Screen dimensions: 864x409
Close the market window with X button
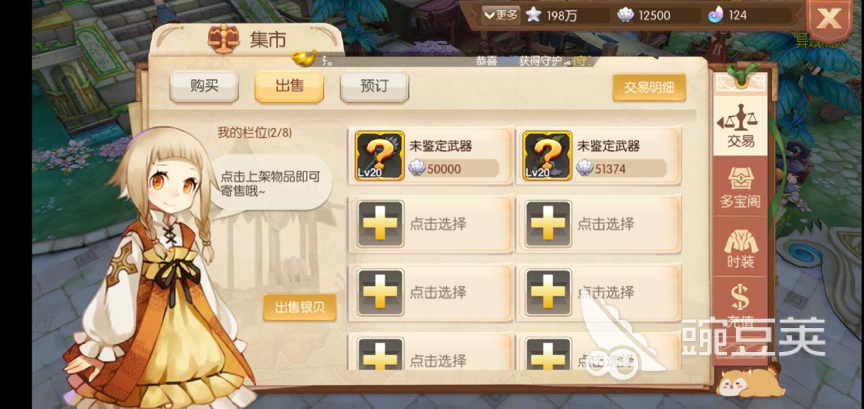829,19
